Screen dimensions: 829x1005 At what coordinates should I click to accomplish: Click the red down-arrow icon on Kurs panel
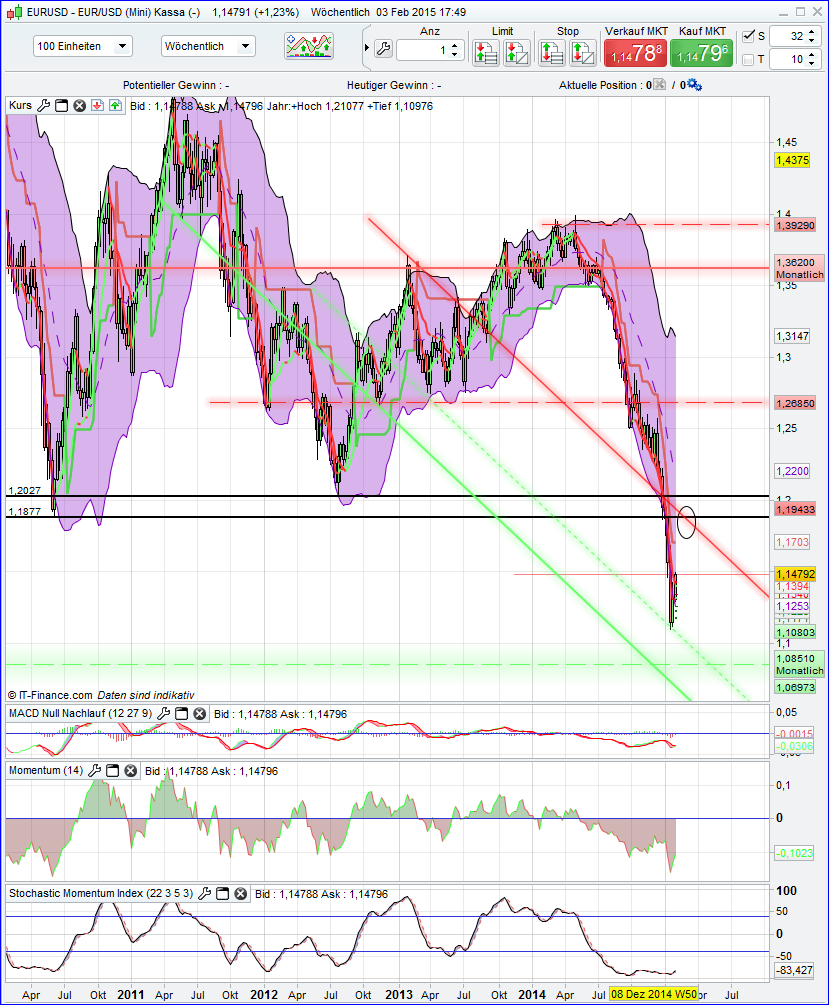pos(97,105)
